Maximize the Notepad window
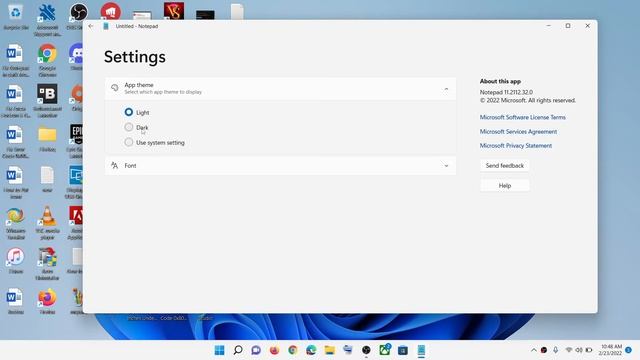The height and width of the screenshot is (360, 640). (x=568, y=26)
